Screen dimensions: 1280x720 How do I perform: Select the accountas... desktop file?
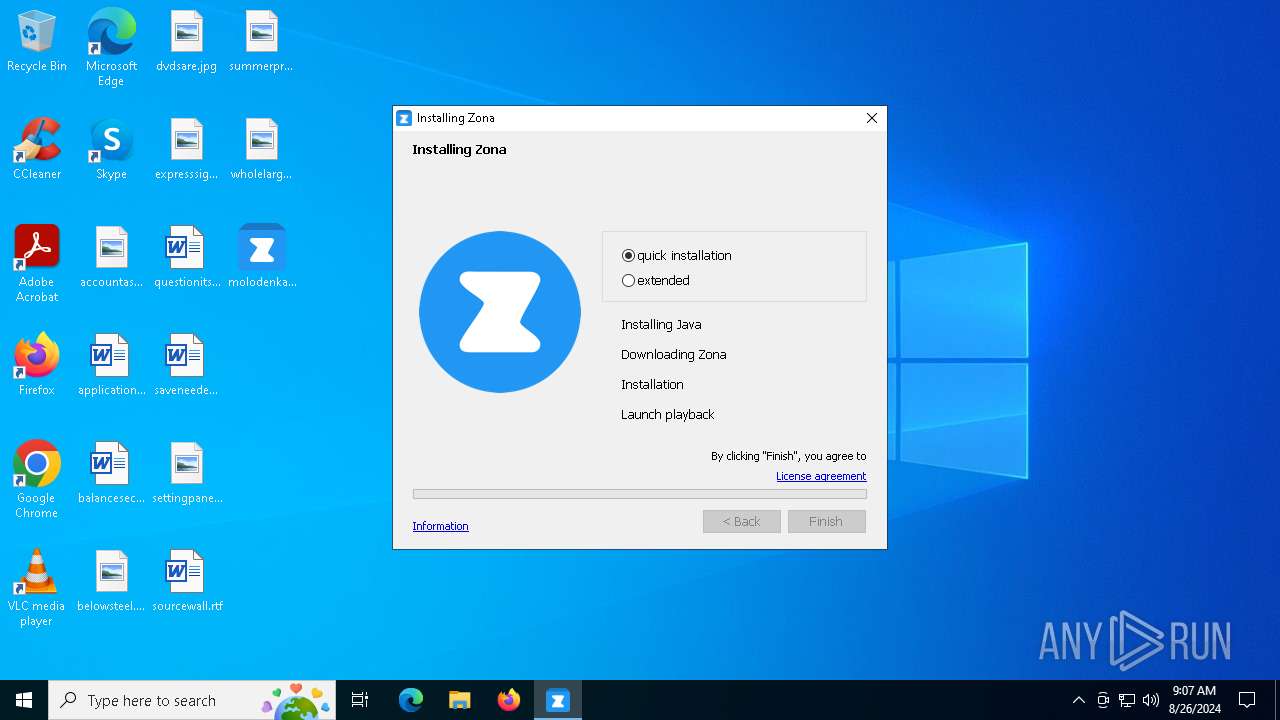(x=111, y=258)
